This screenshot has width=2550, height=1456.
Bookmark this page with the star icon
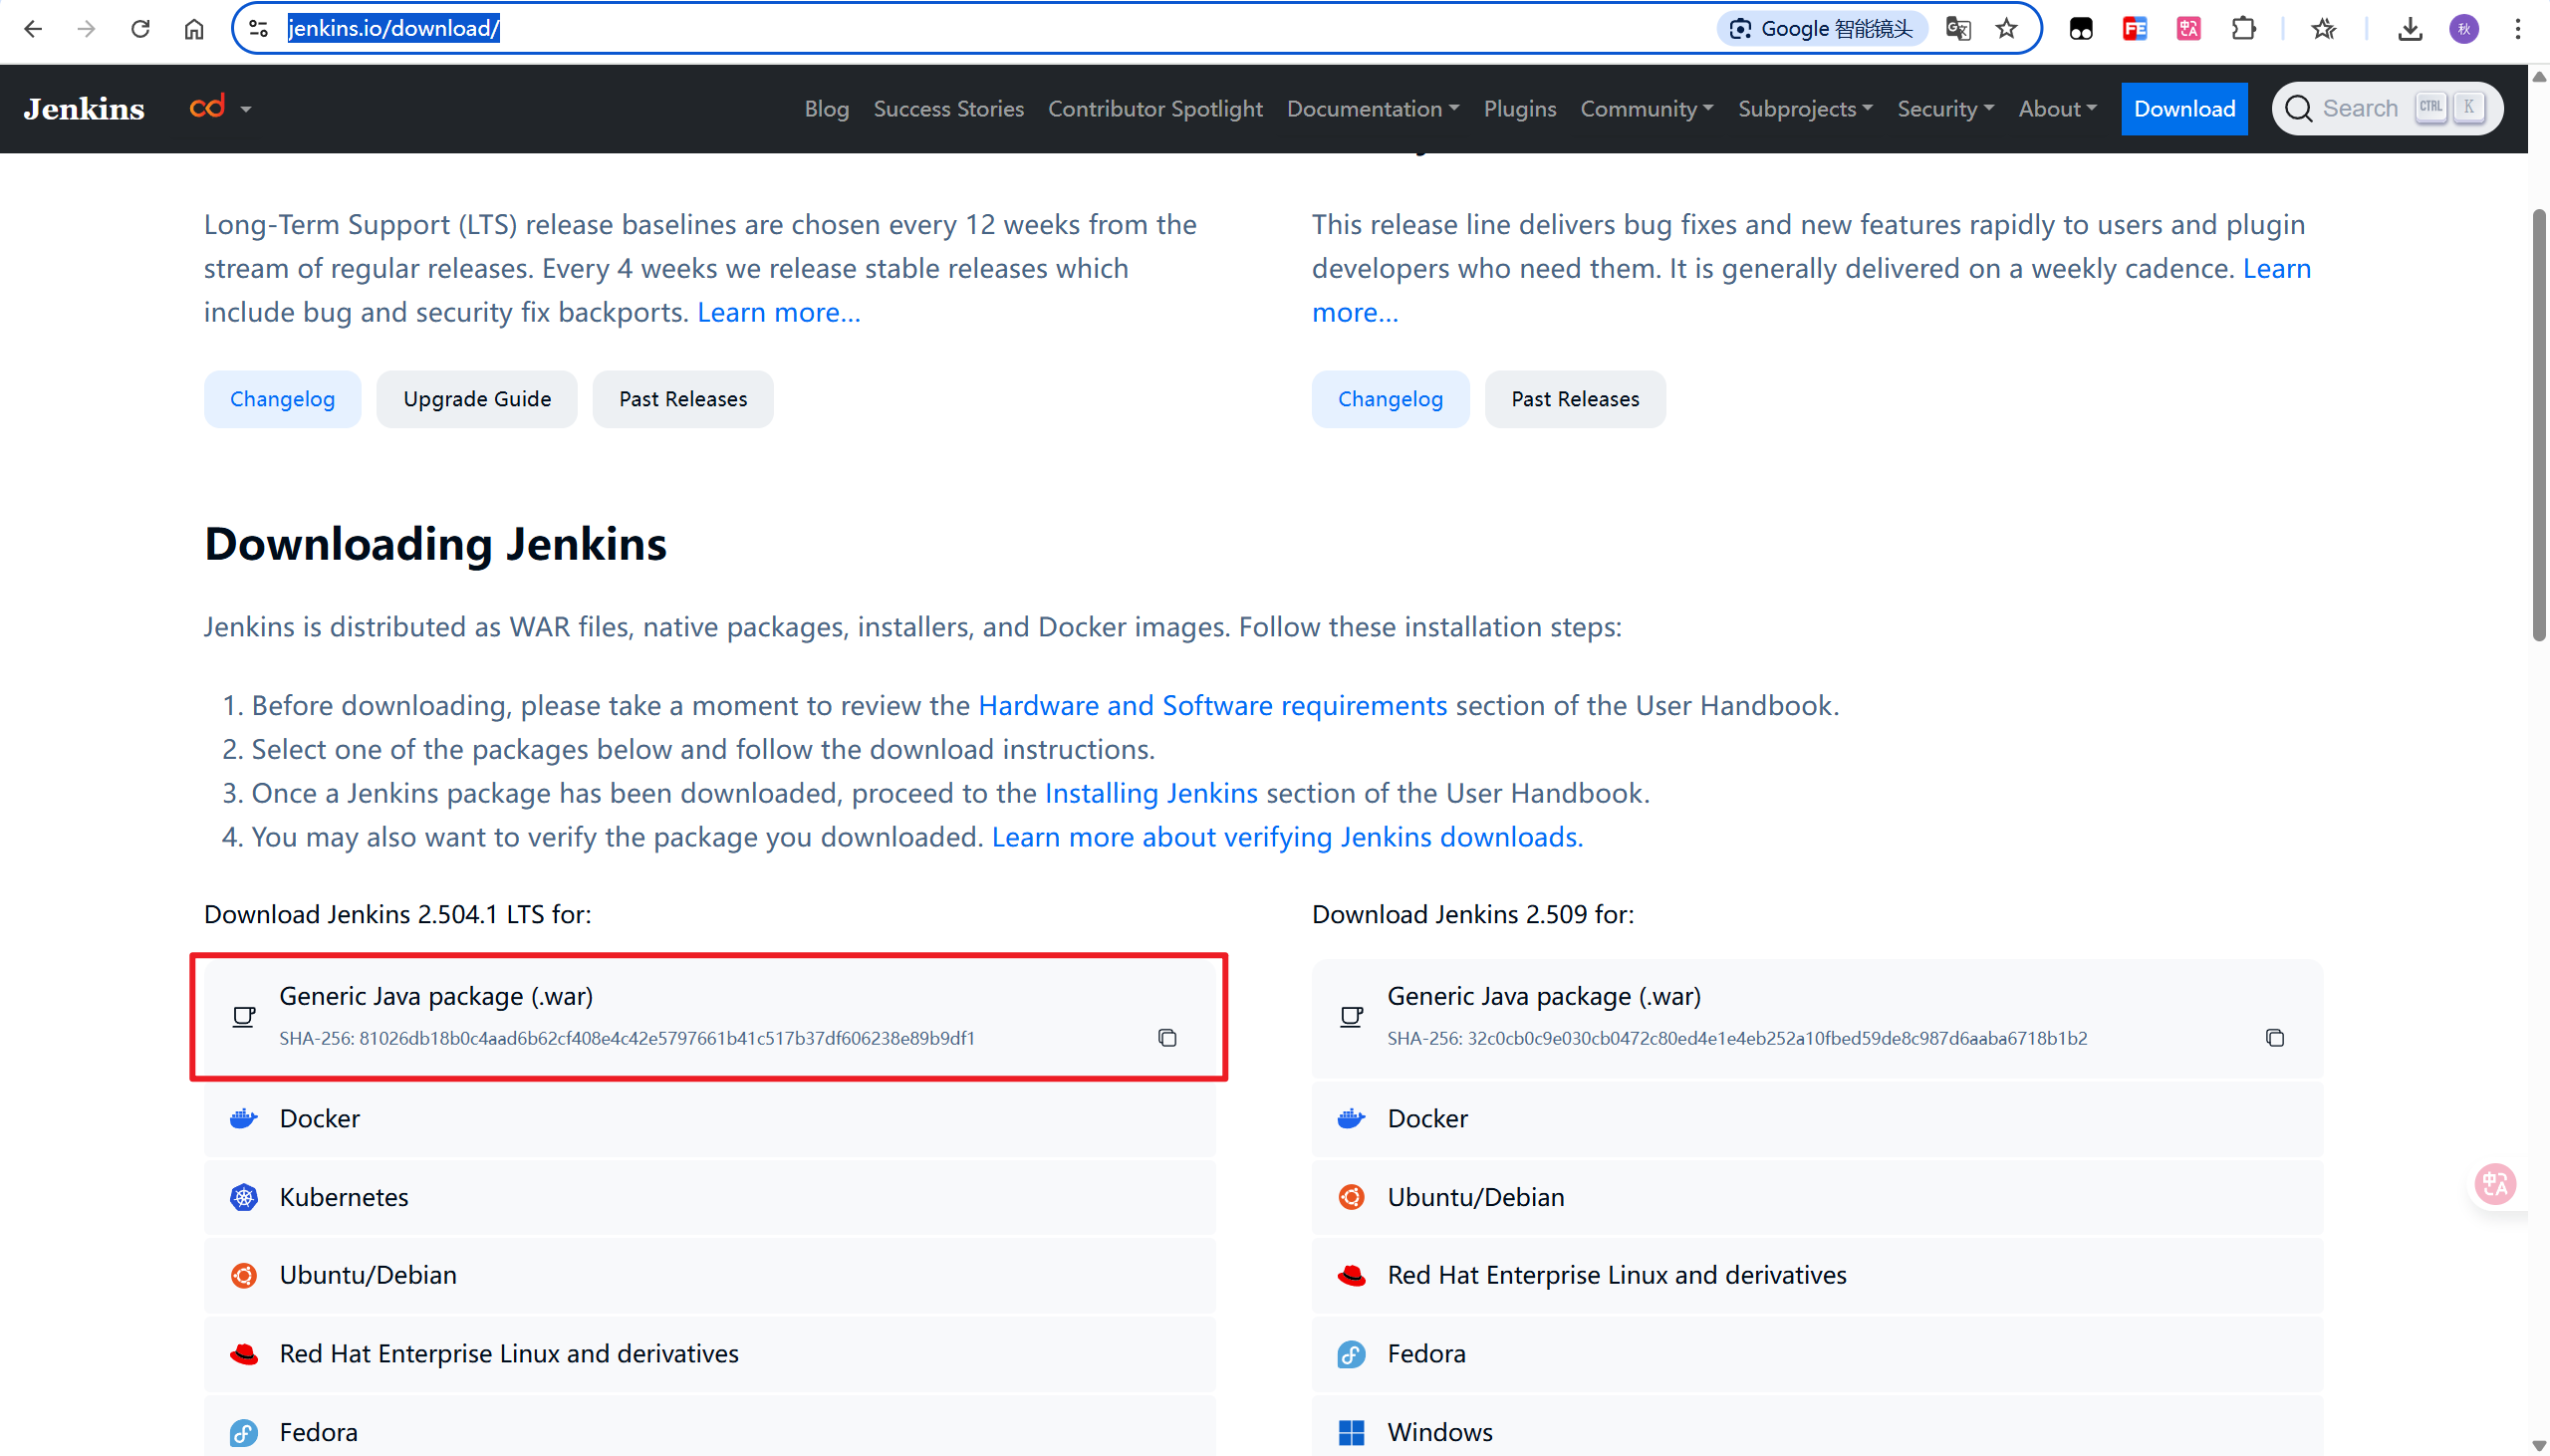[2006, 28]
